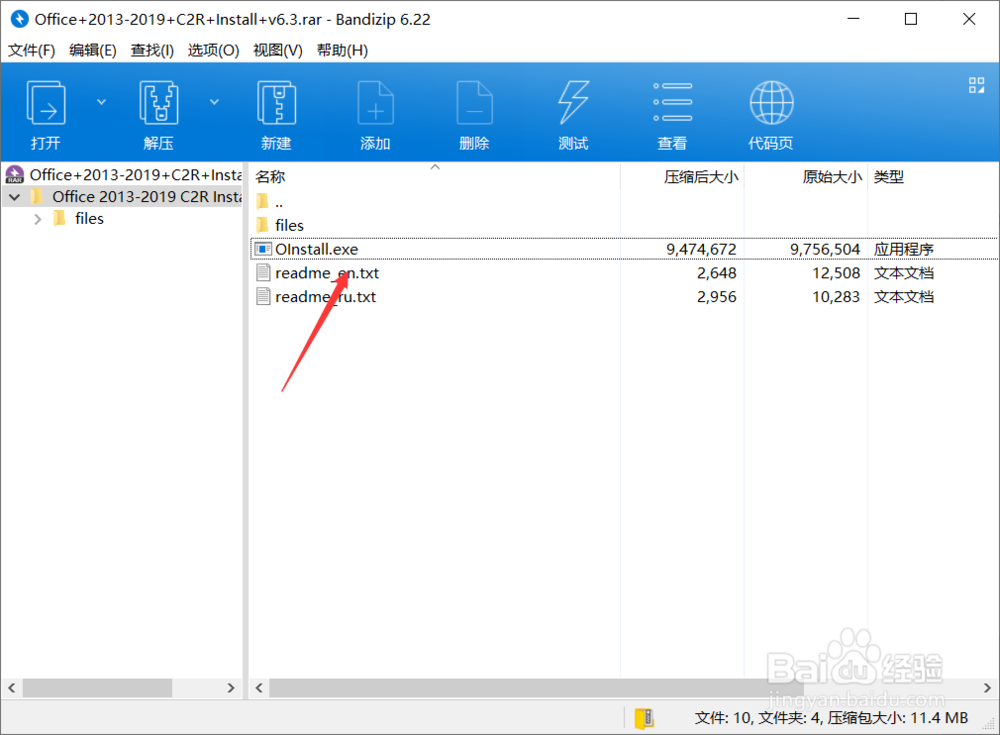This screenshot has height=735, width=1000.
Task: Click tree panel scrollbar left arrow
Action: [x=11, y=688]
